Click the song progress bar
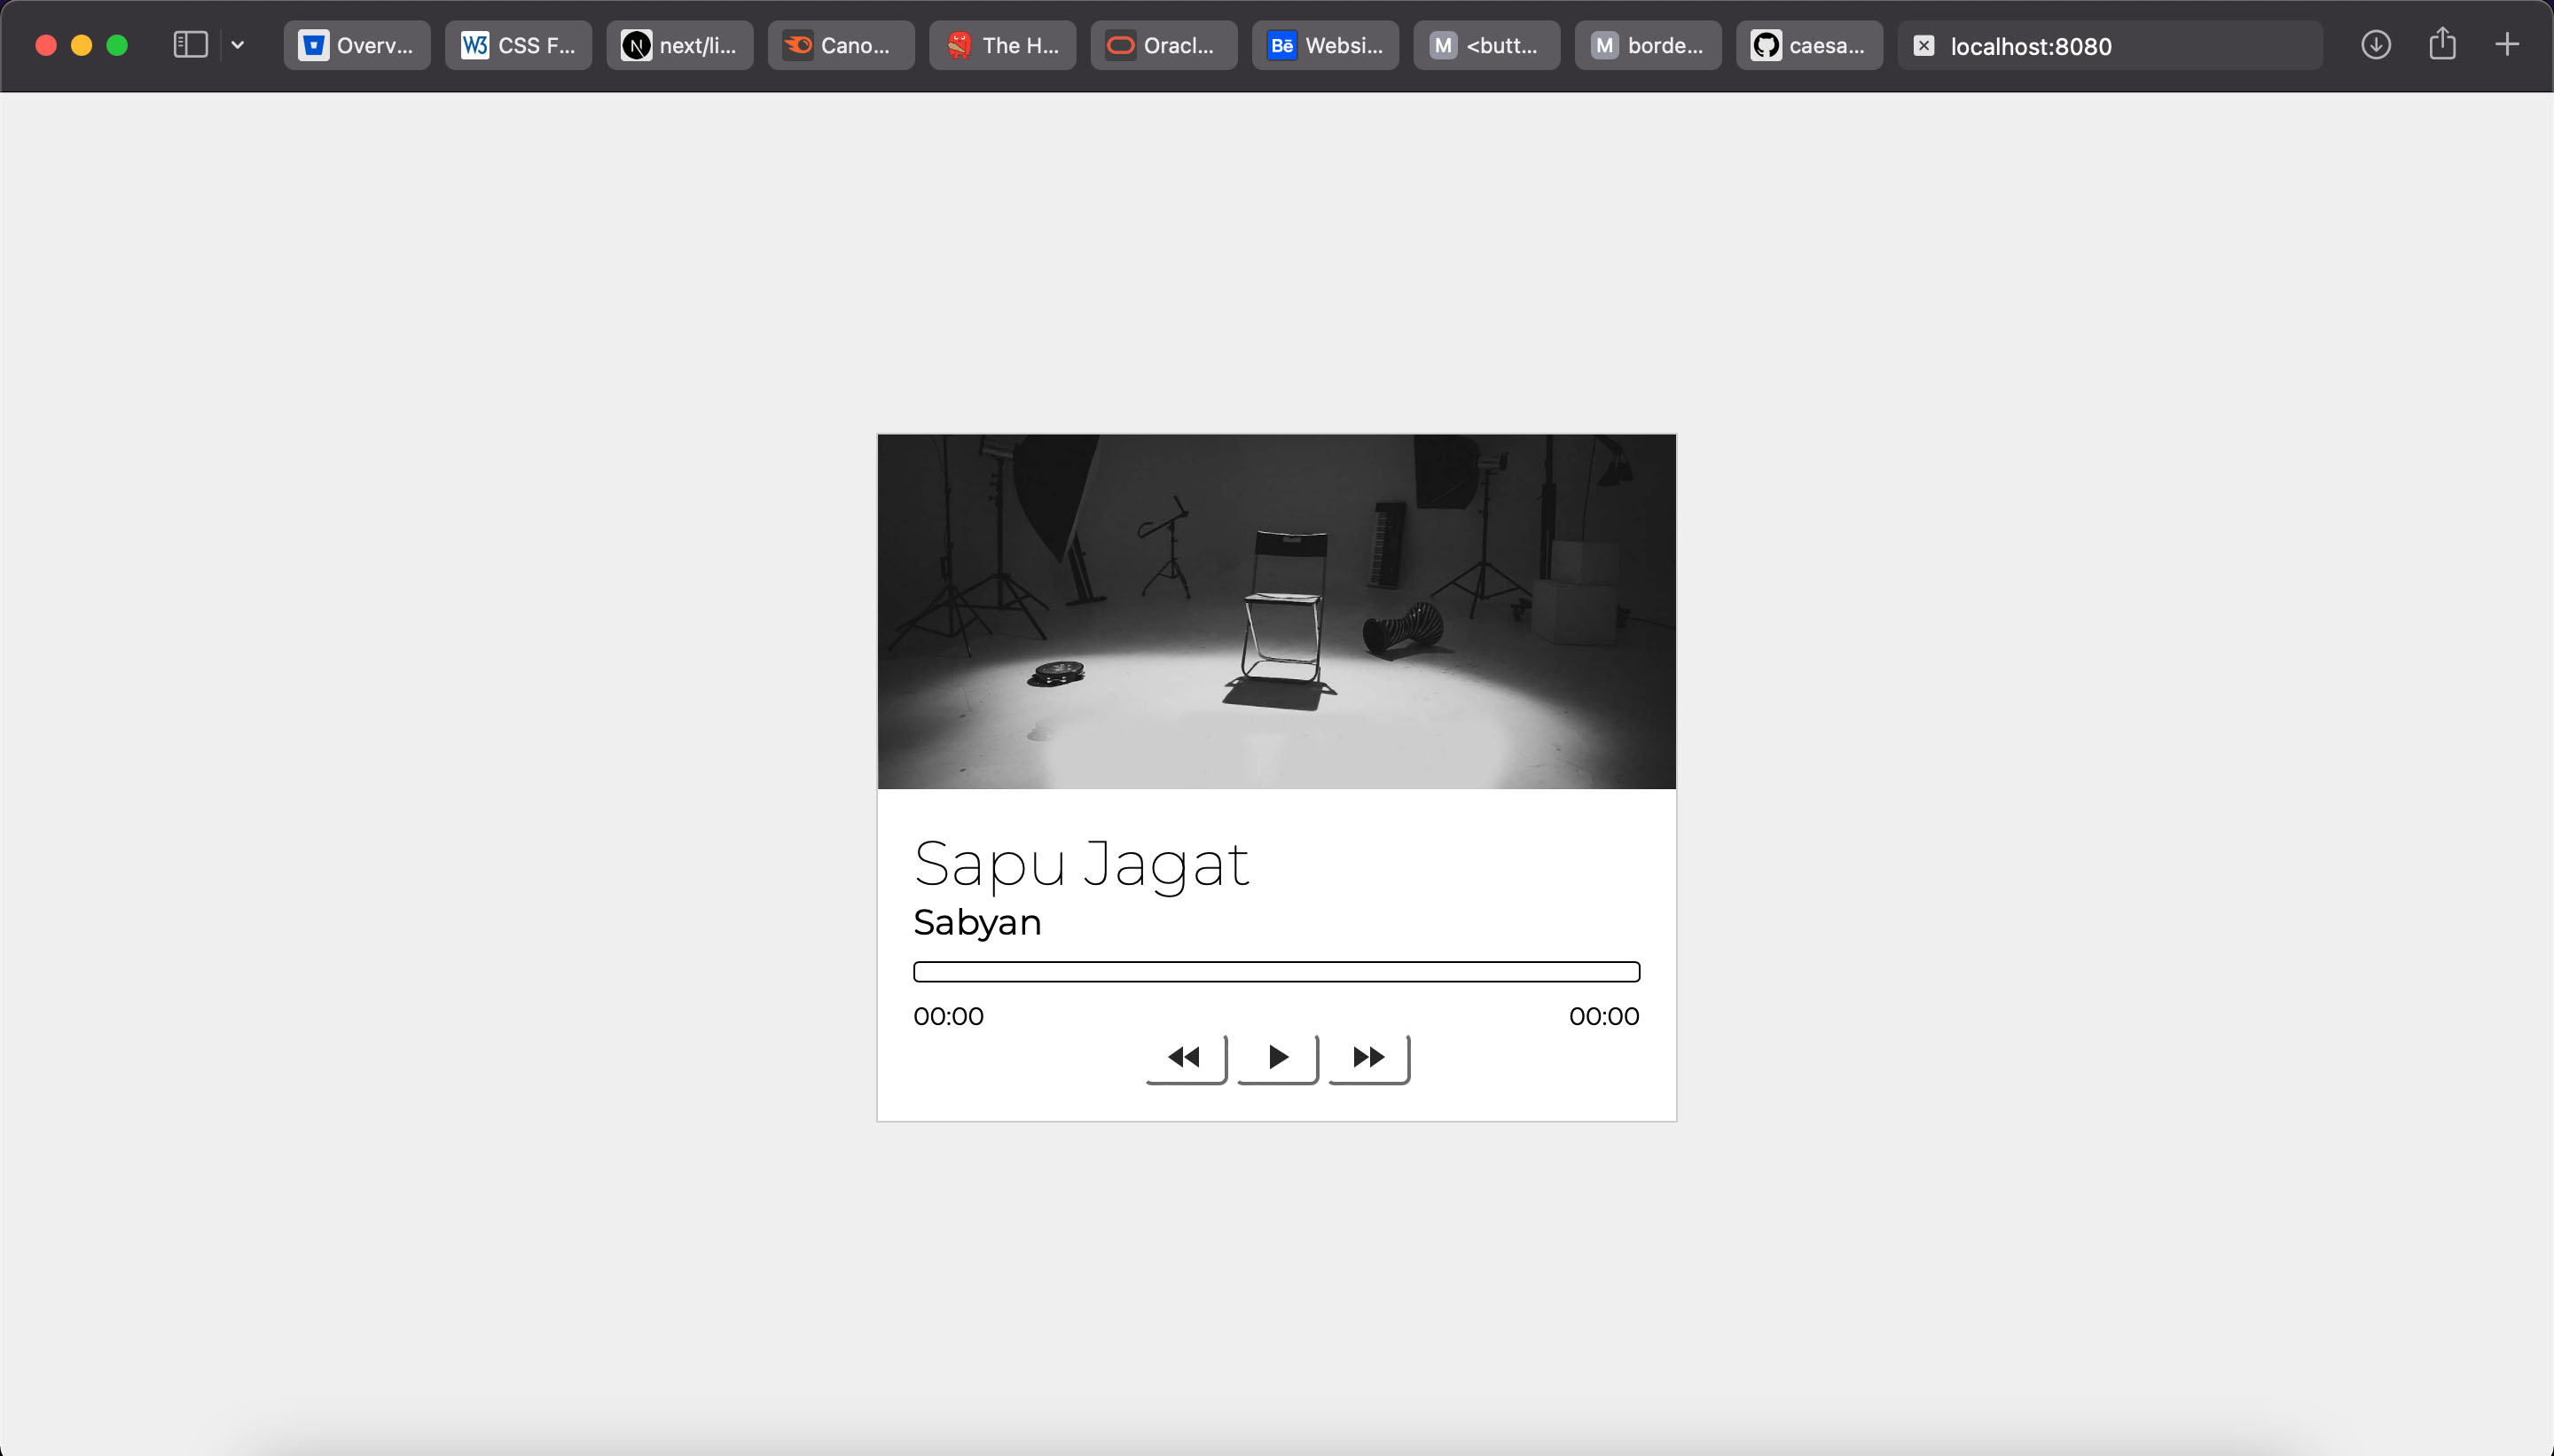 coord(1276,972)
